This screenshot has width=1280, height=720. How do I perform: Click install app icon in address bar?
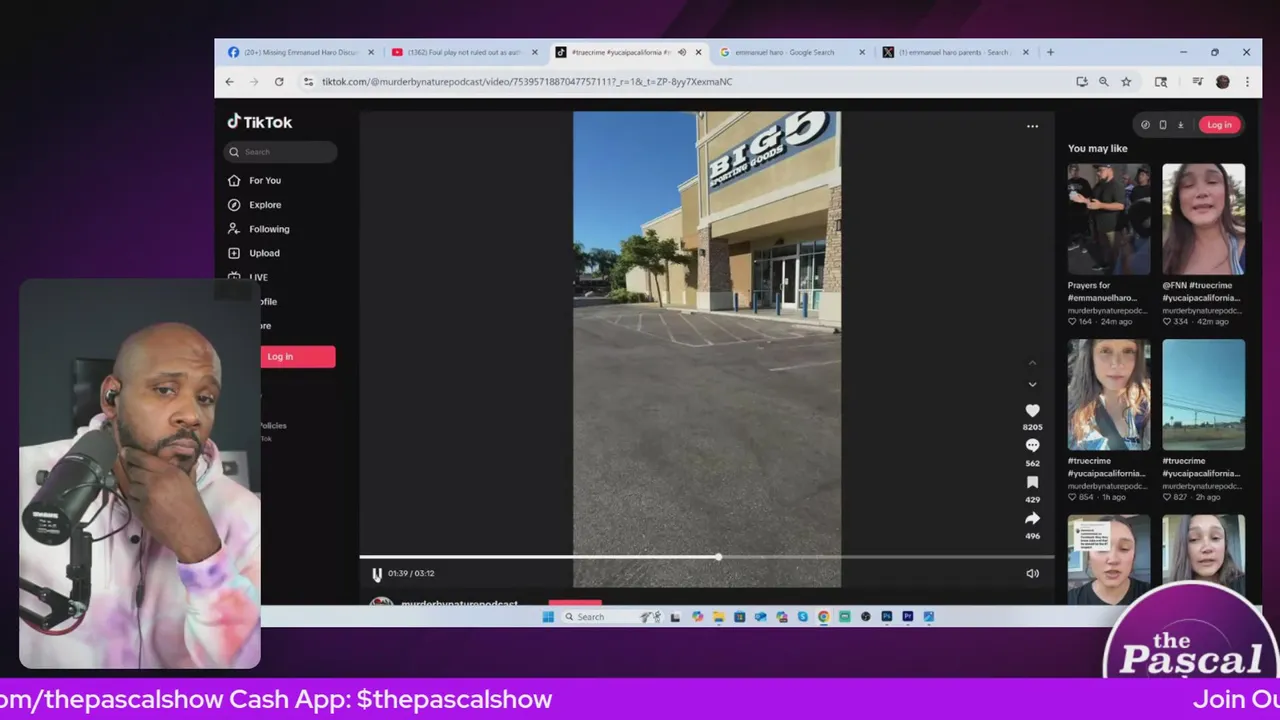coord(1082,82)
